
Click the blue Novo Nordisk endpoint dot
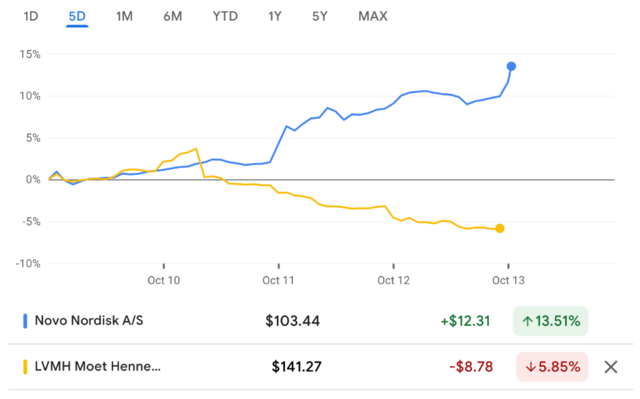coord(511,66)
